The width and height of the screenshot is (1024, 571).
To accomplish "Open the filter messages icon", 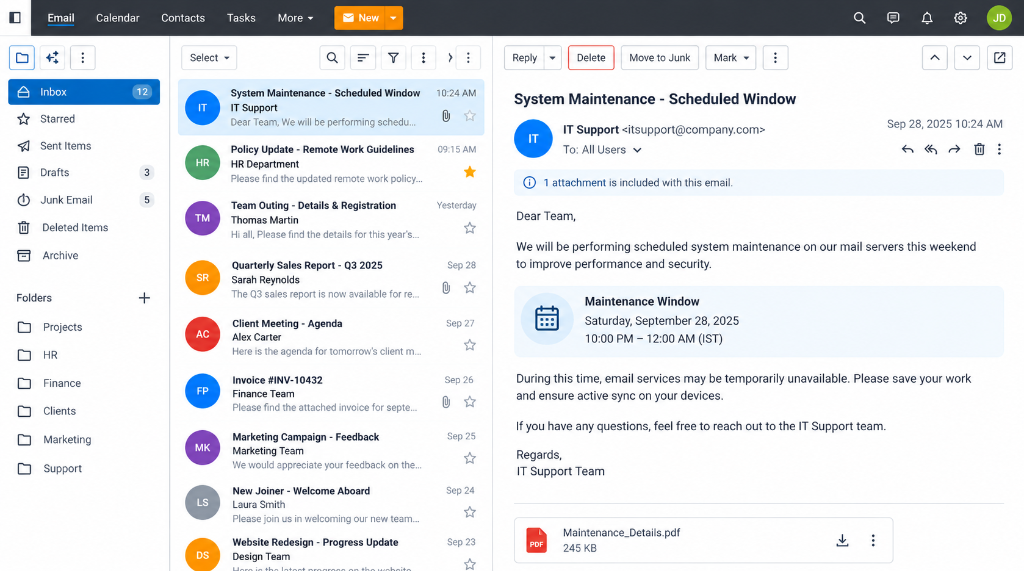I will point(393,57).
